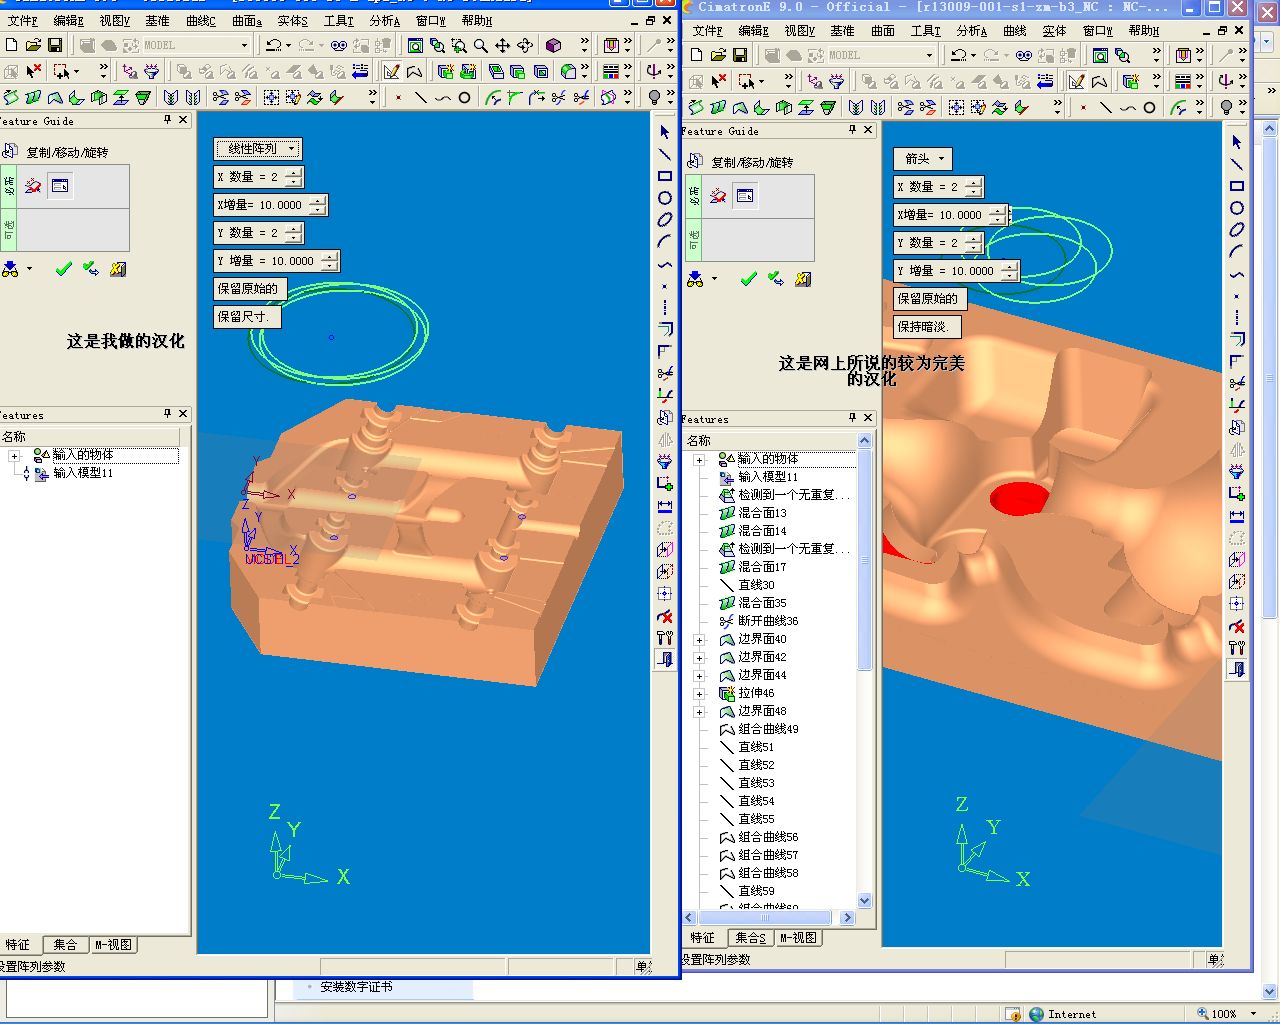Click Circle tool in left window top toolbar

(x=464, y=97)
